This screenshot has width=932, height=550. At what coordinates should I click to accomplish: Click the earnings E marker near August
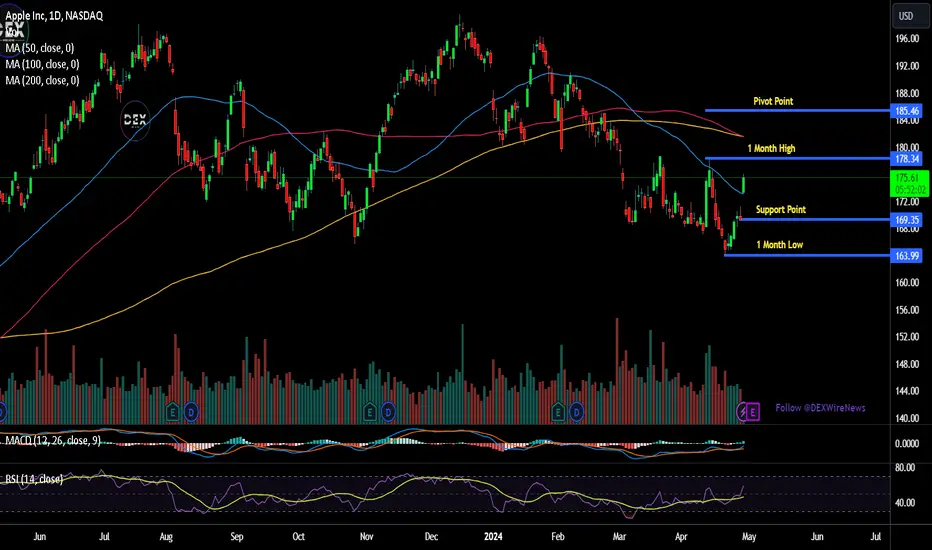[x=172, y=411]
